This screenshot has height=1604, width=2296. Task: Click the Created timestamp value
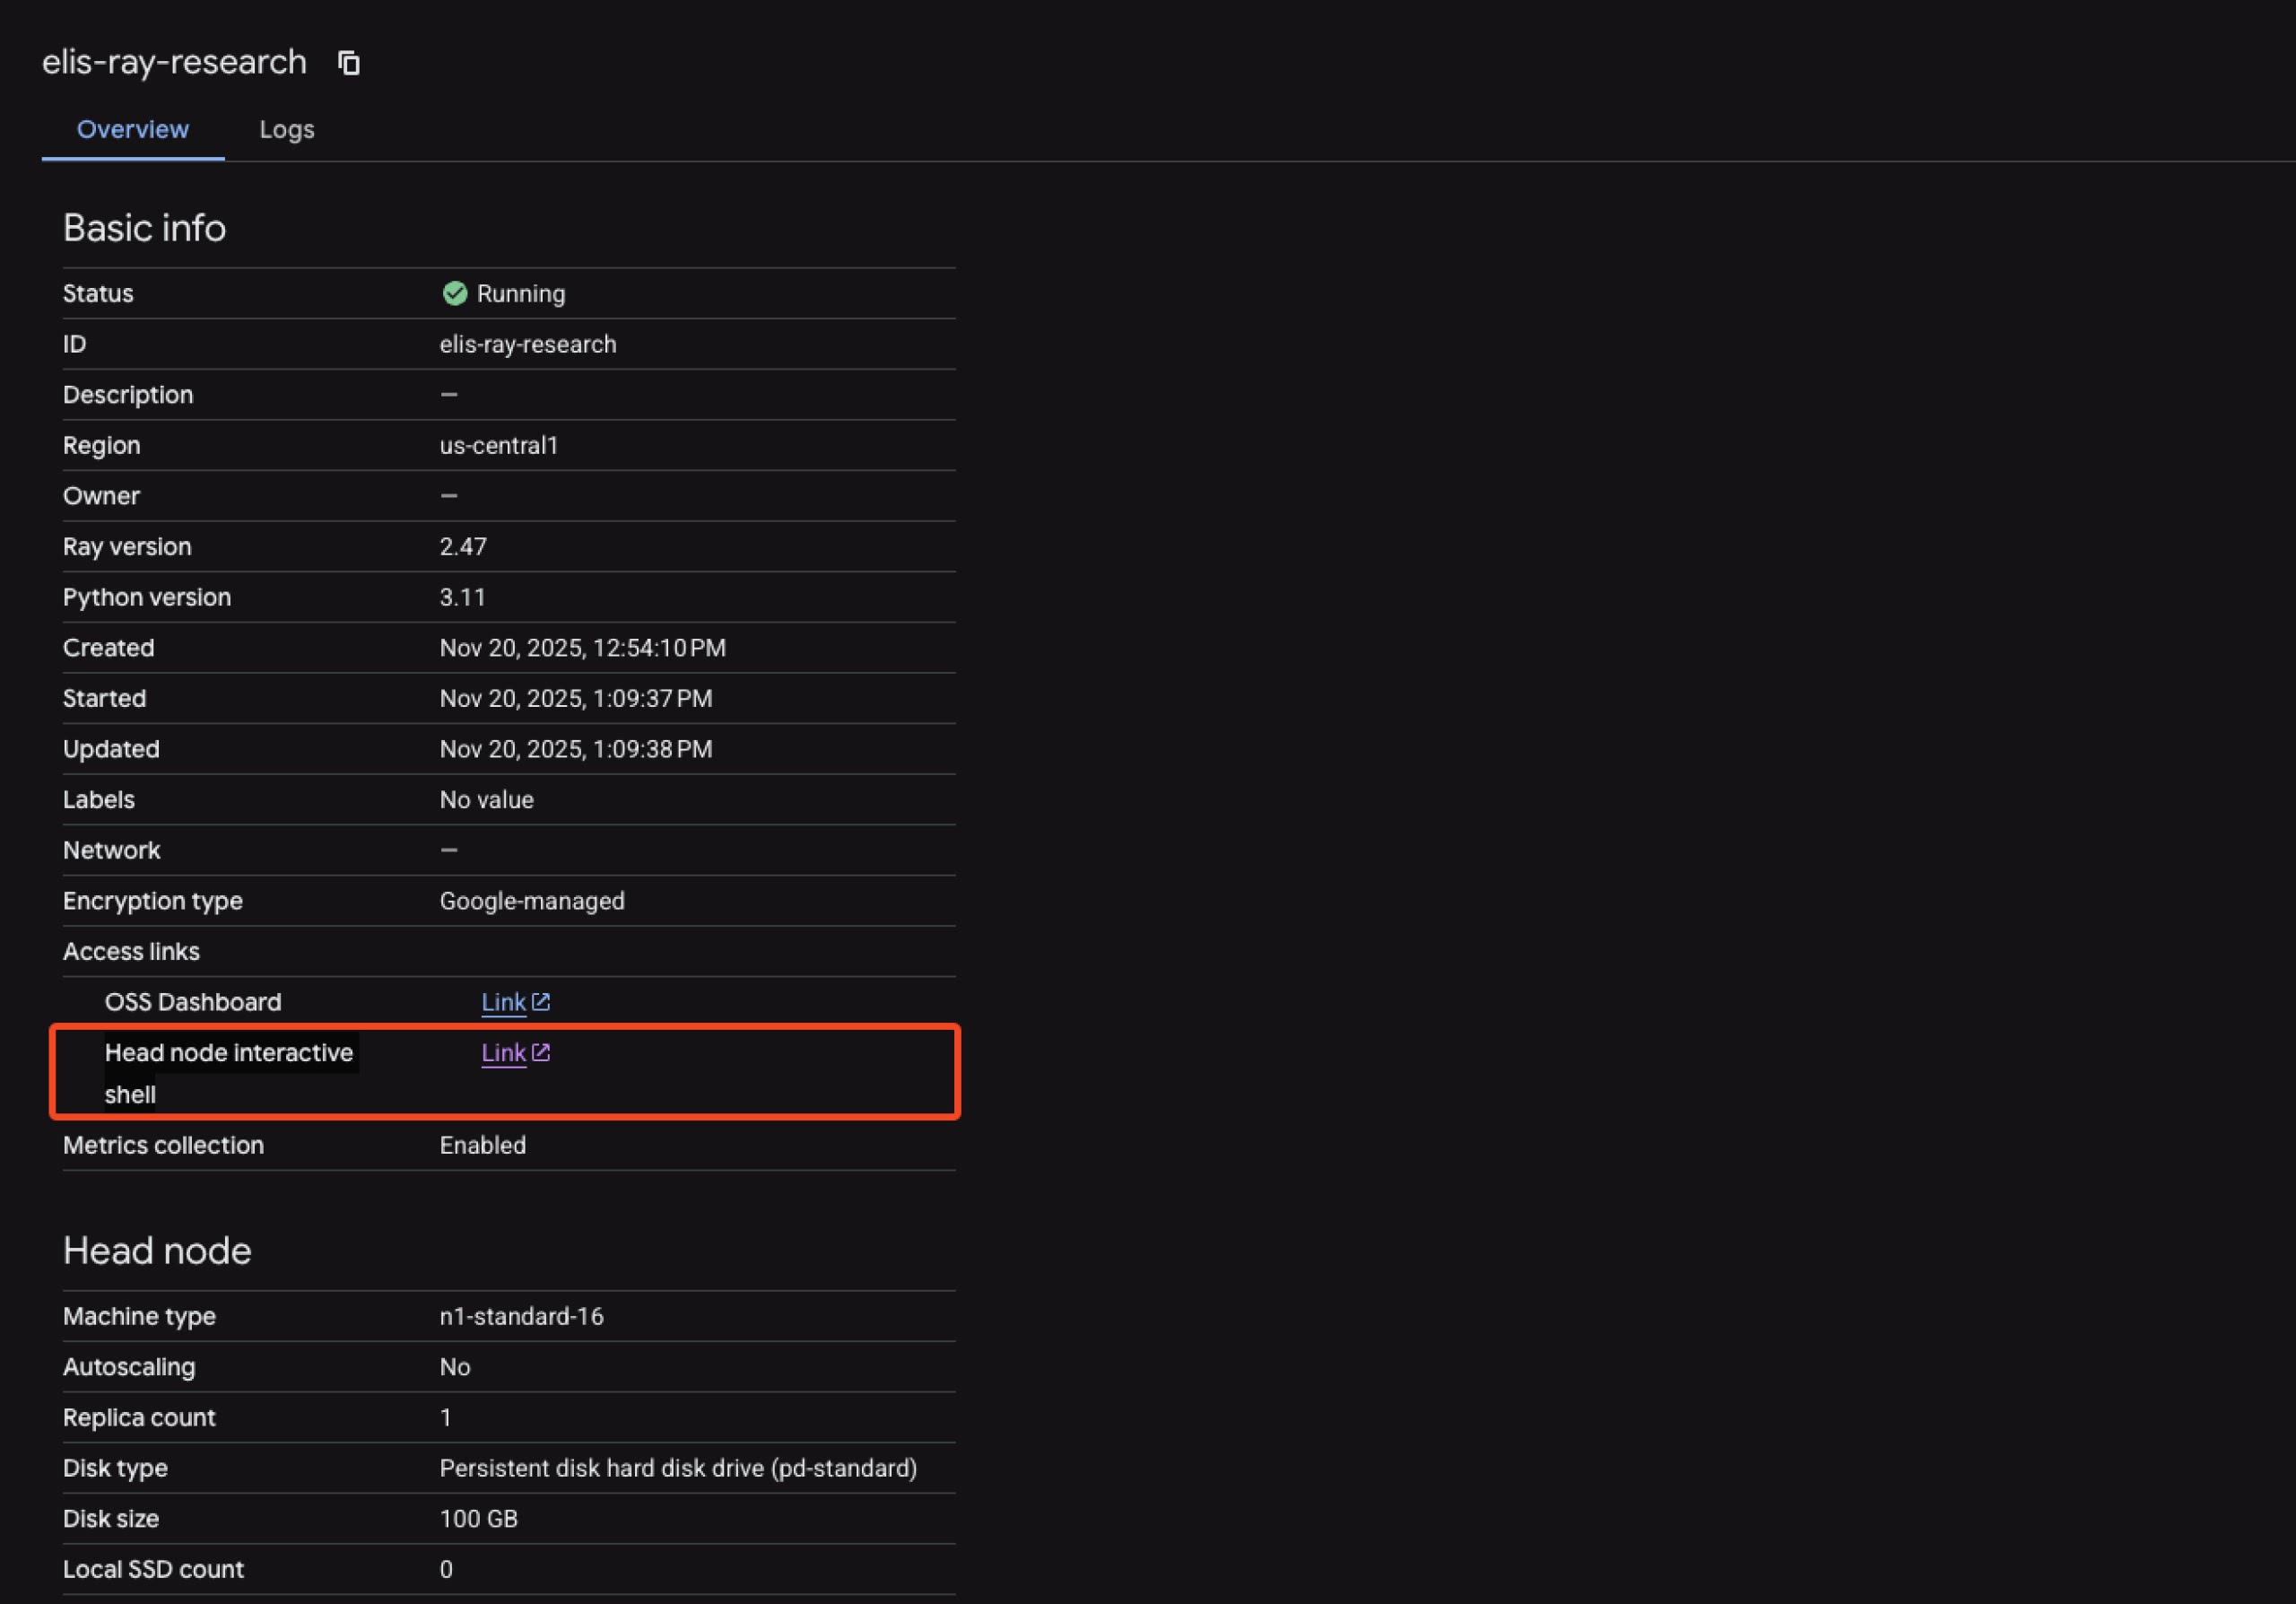583,648
